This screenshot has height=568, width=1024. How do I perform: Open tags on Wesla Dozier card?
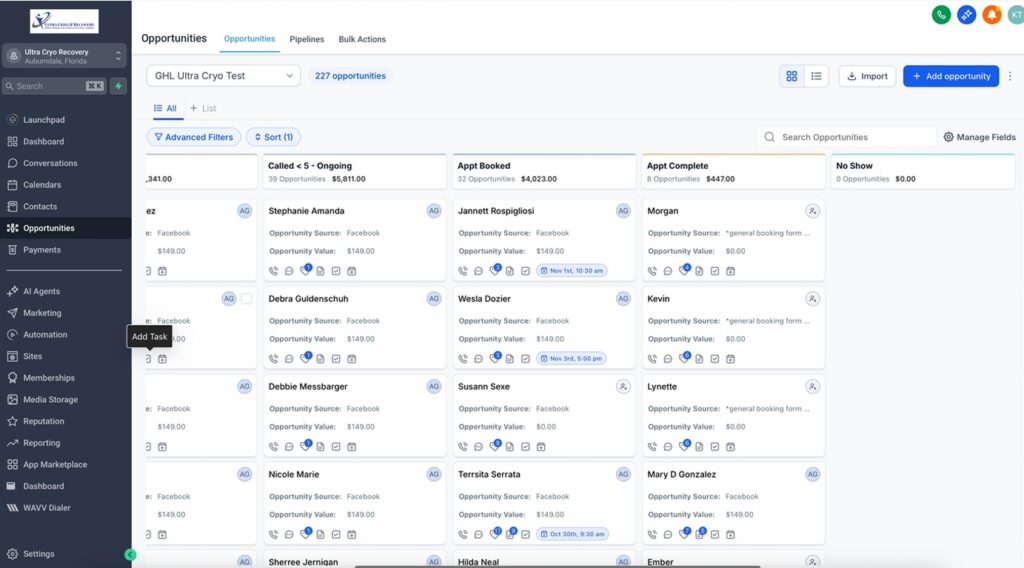494,358
